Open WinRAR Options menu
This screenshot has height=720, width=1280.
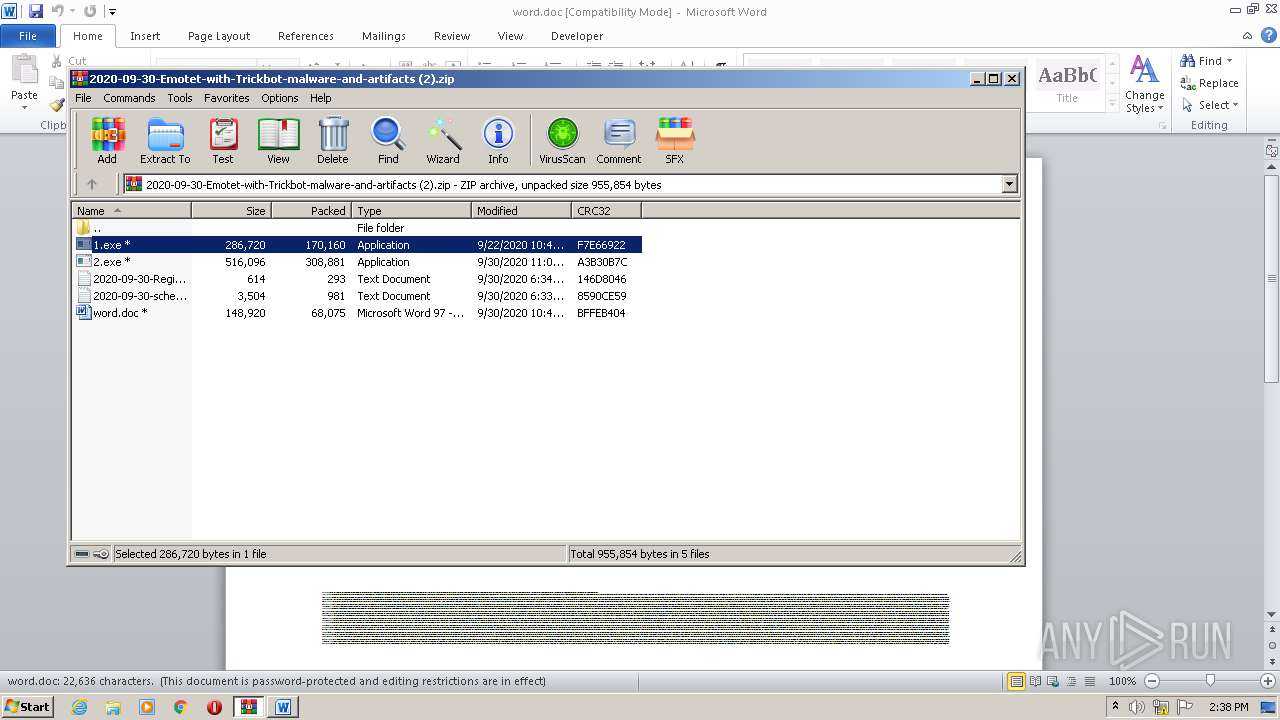click(280, 98)
